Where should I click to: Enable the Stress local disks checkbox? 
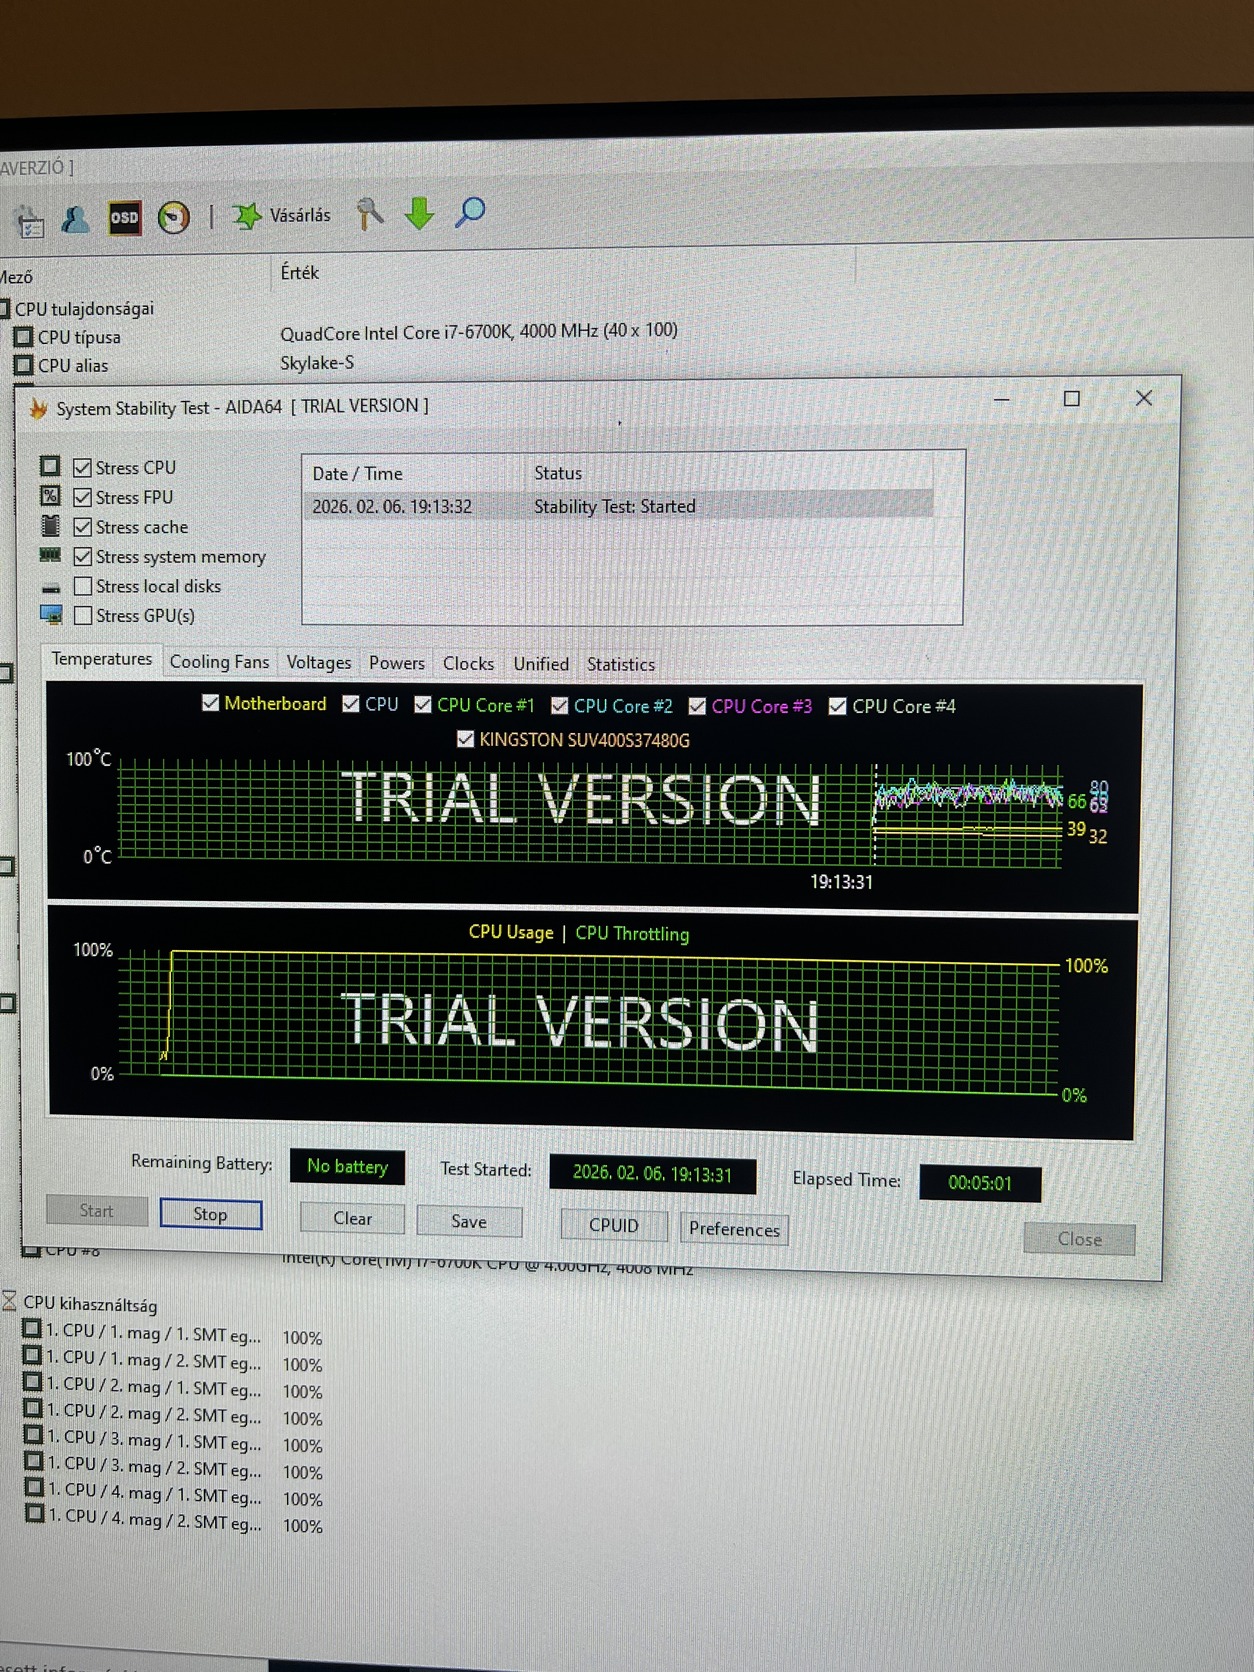pyautogui.click(x=83, y=586)
